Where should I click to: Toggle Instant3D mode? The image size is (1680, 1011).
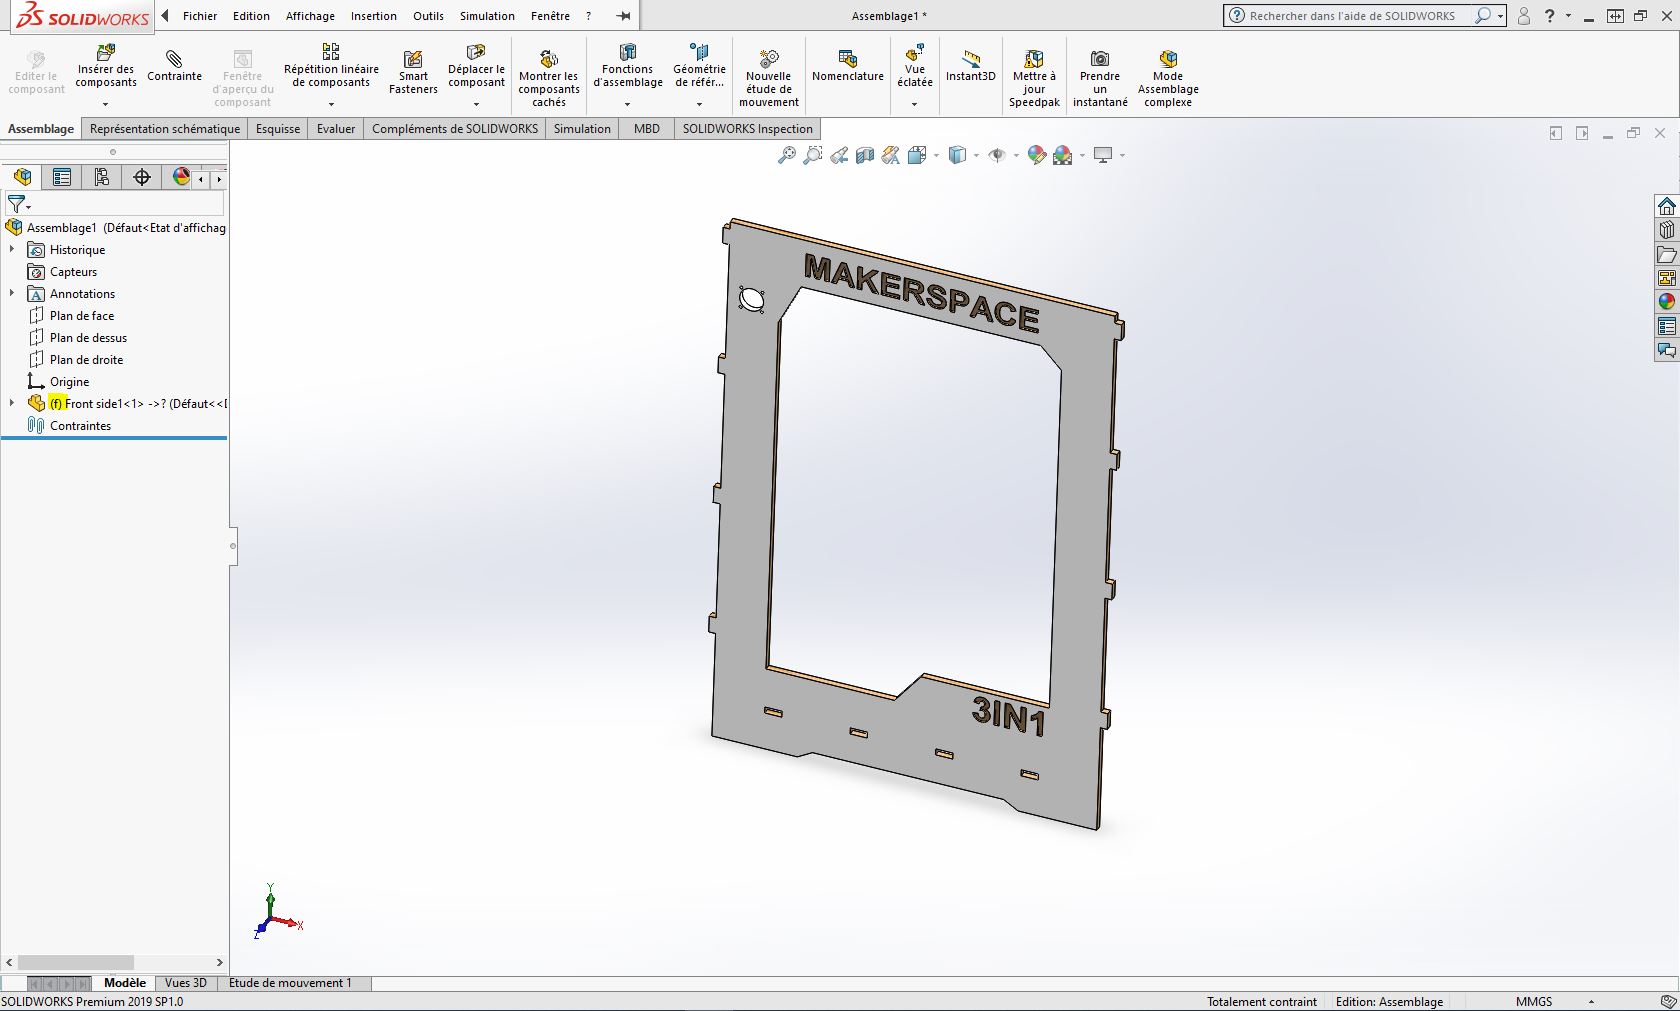(971, 66)
